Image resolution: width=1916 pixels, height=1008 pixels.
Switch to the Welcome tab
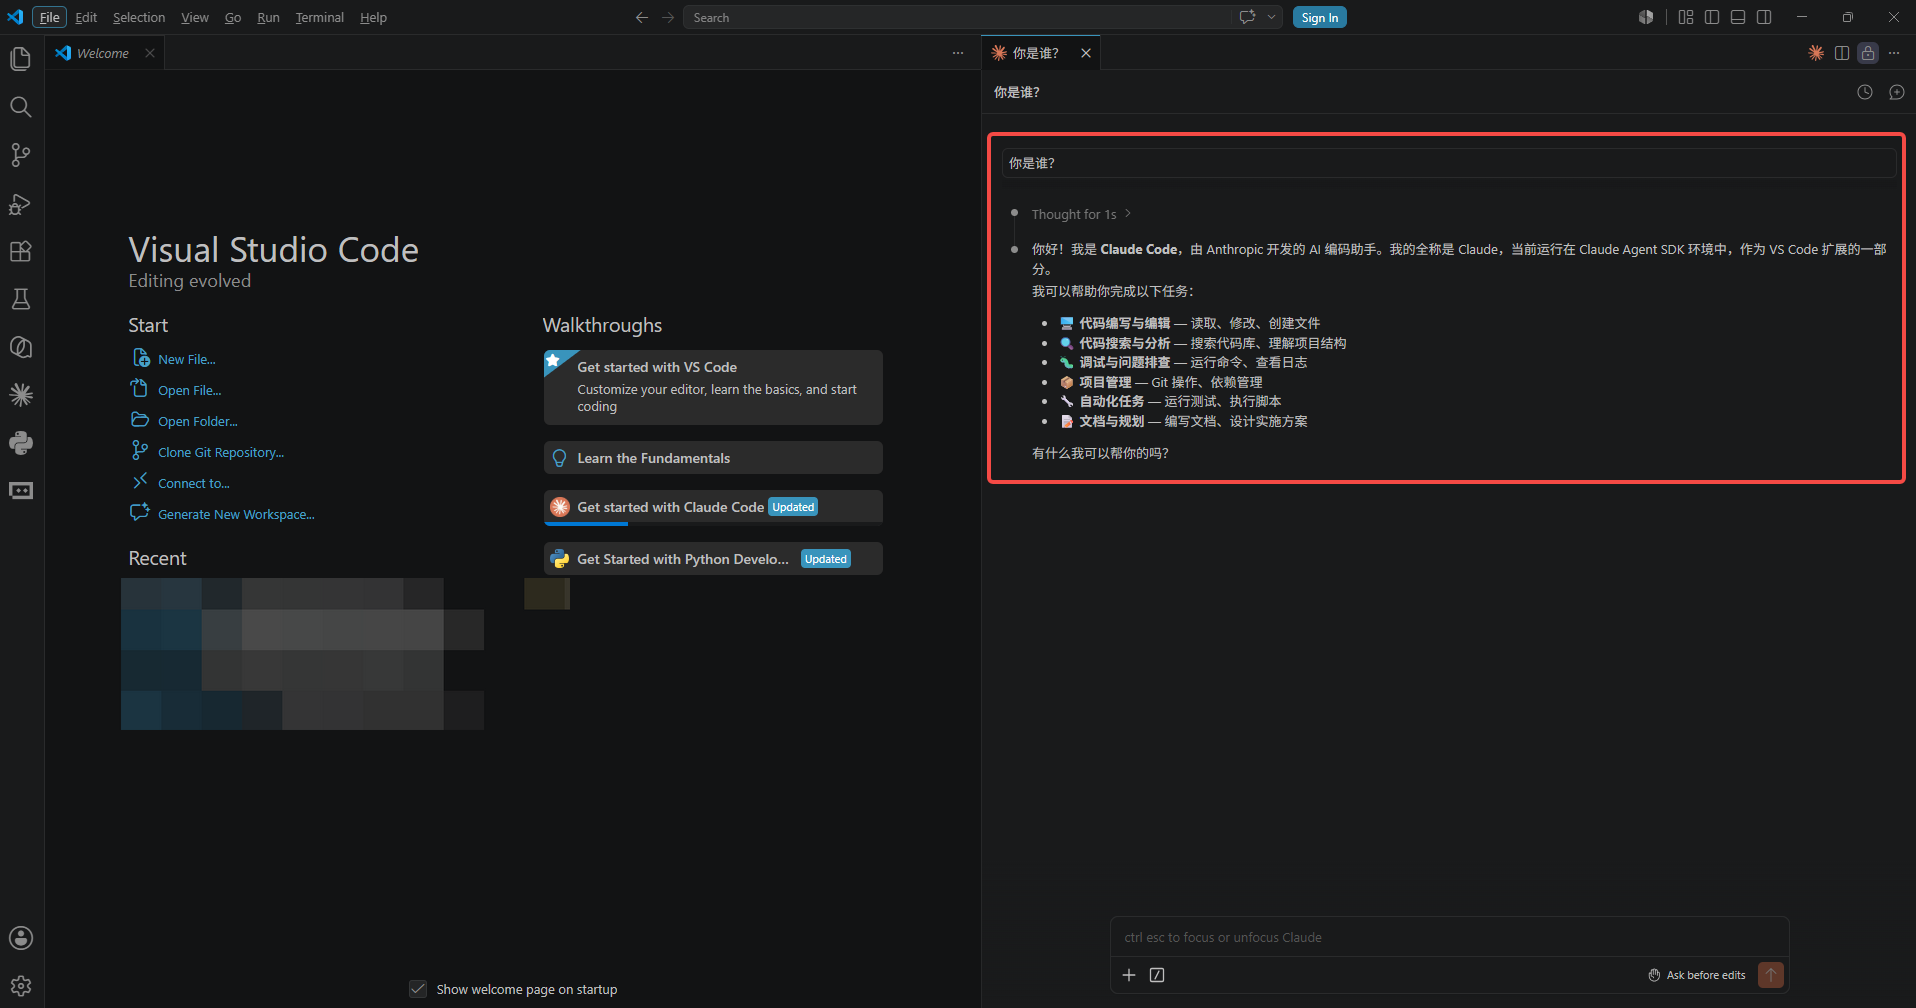coord(103,53)
